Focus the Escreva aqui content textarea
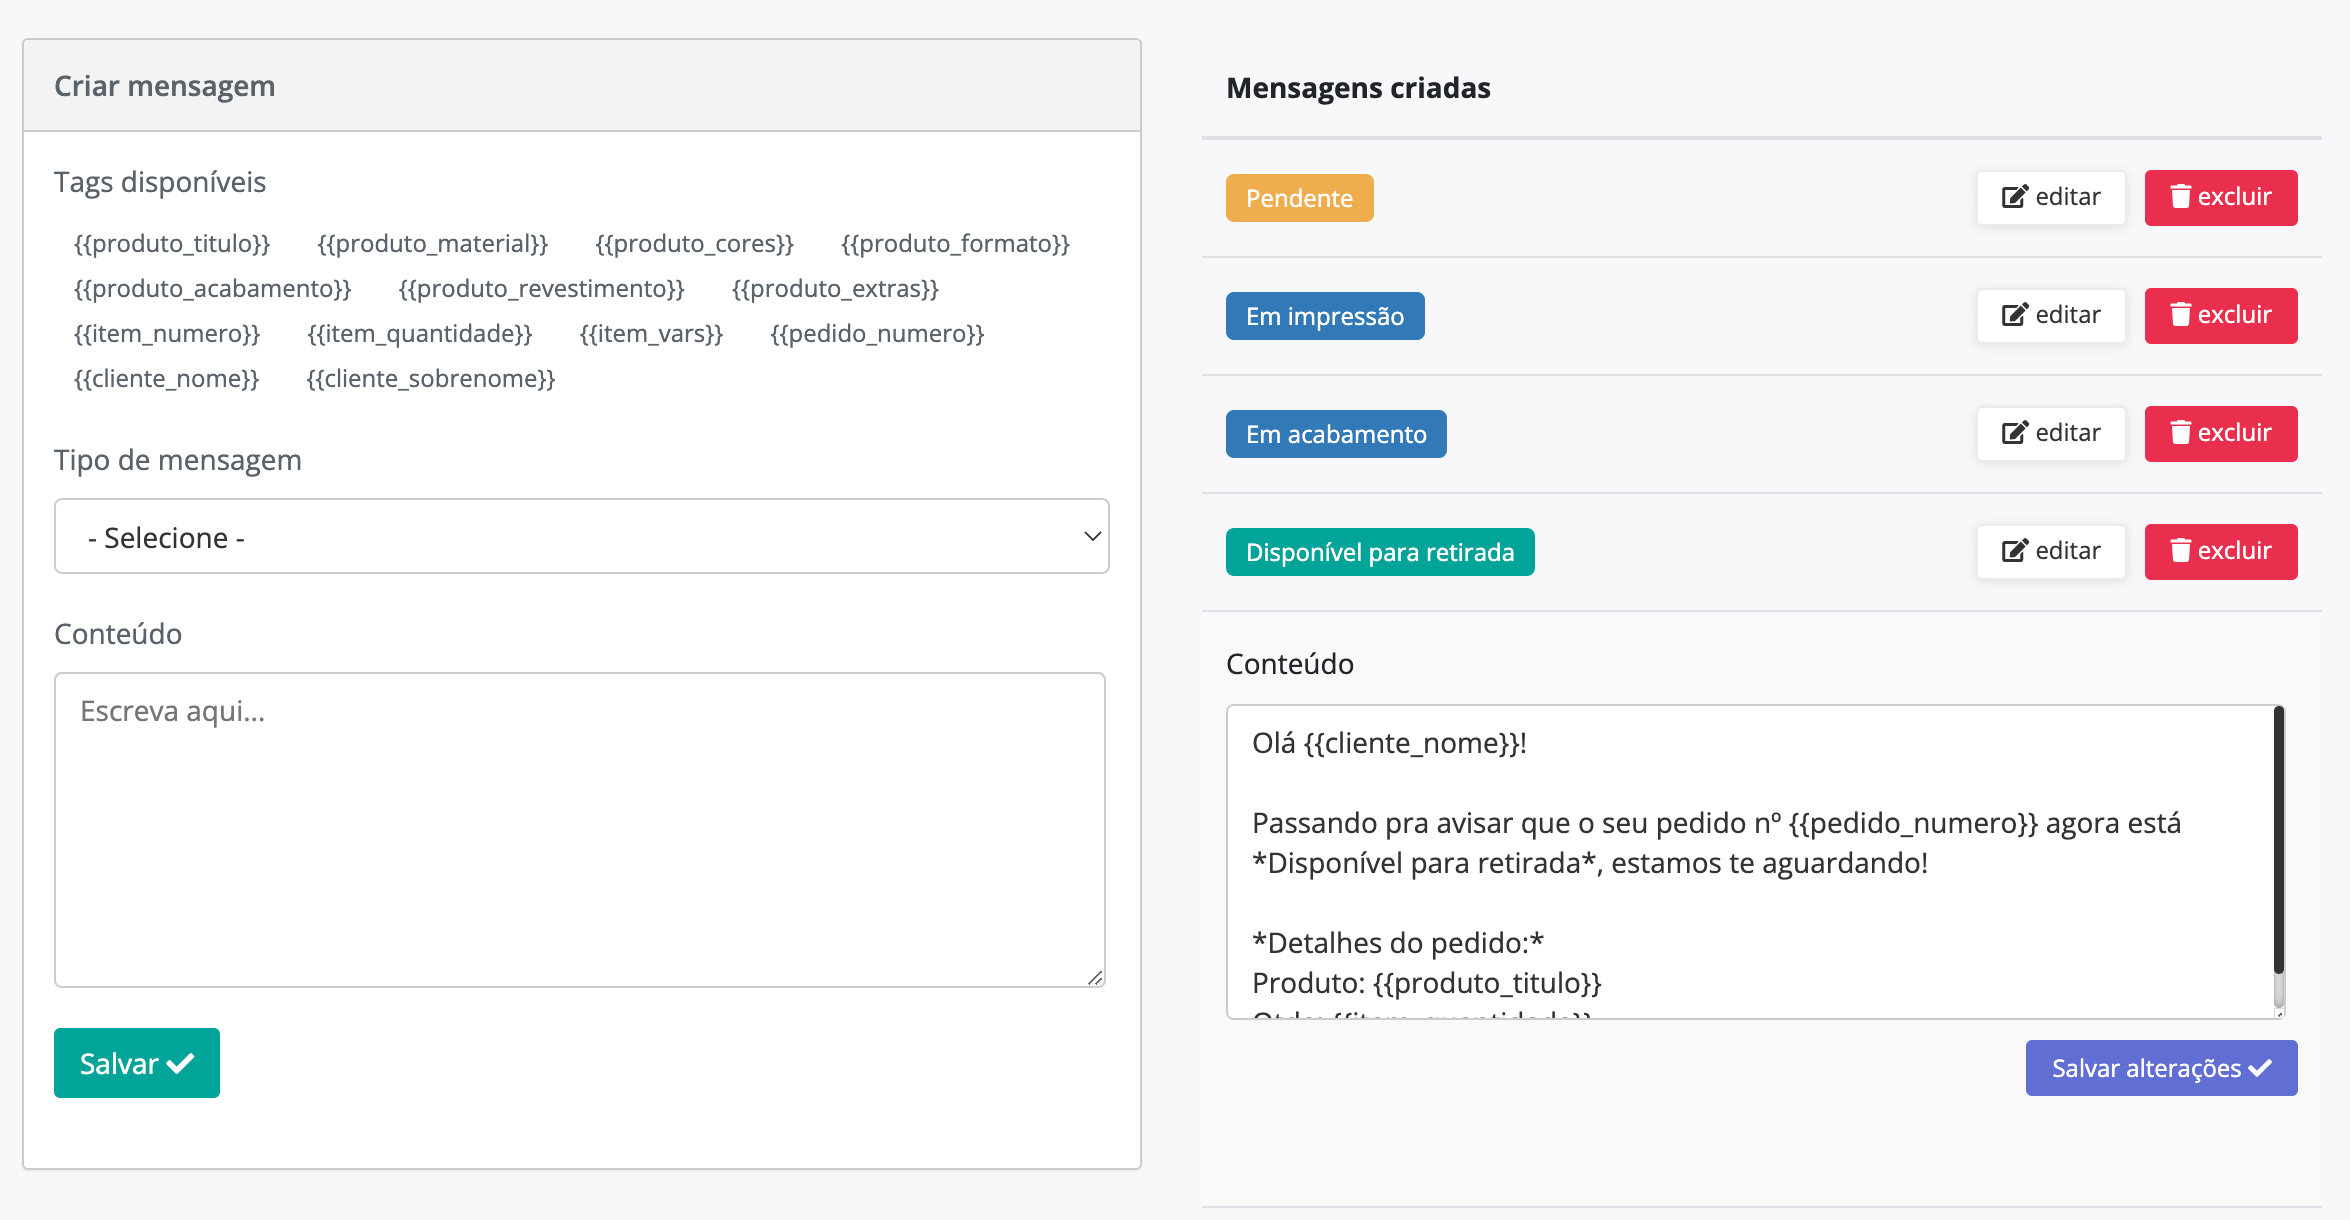Image resolution: width=2350 pixels, height=1220 pixels. (580, 830)
